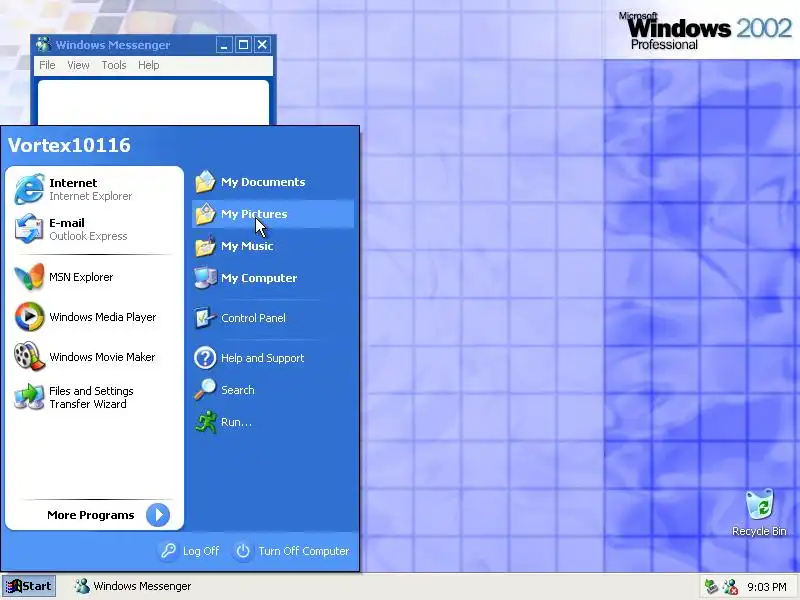
Task: Click the 'Windows Media Player' label
Action: click(x=103, y=317)
